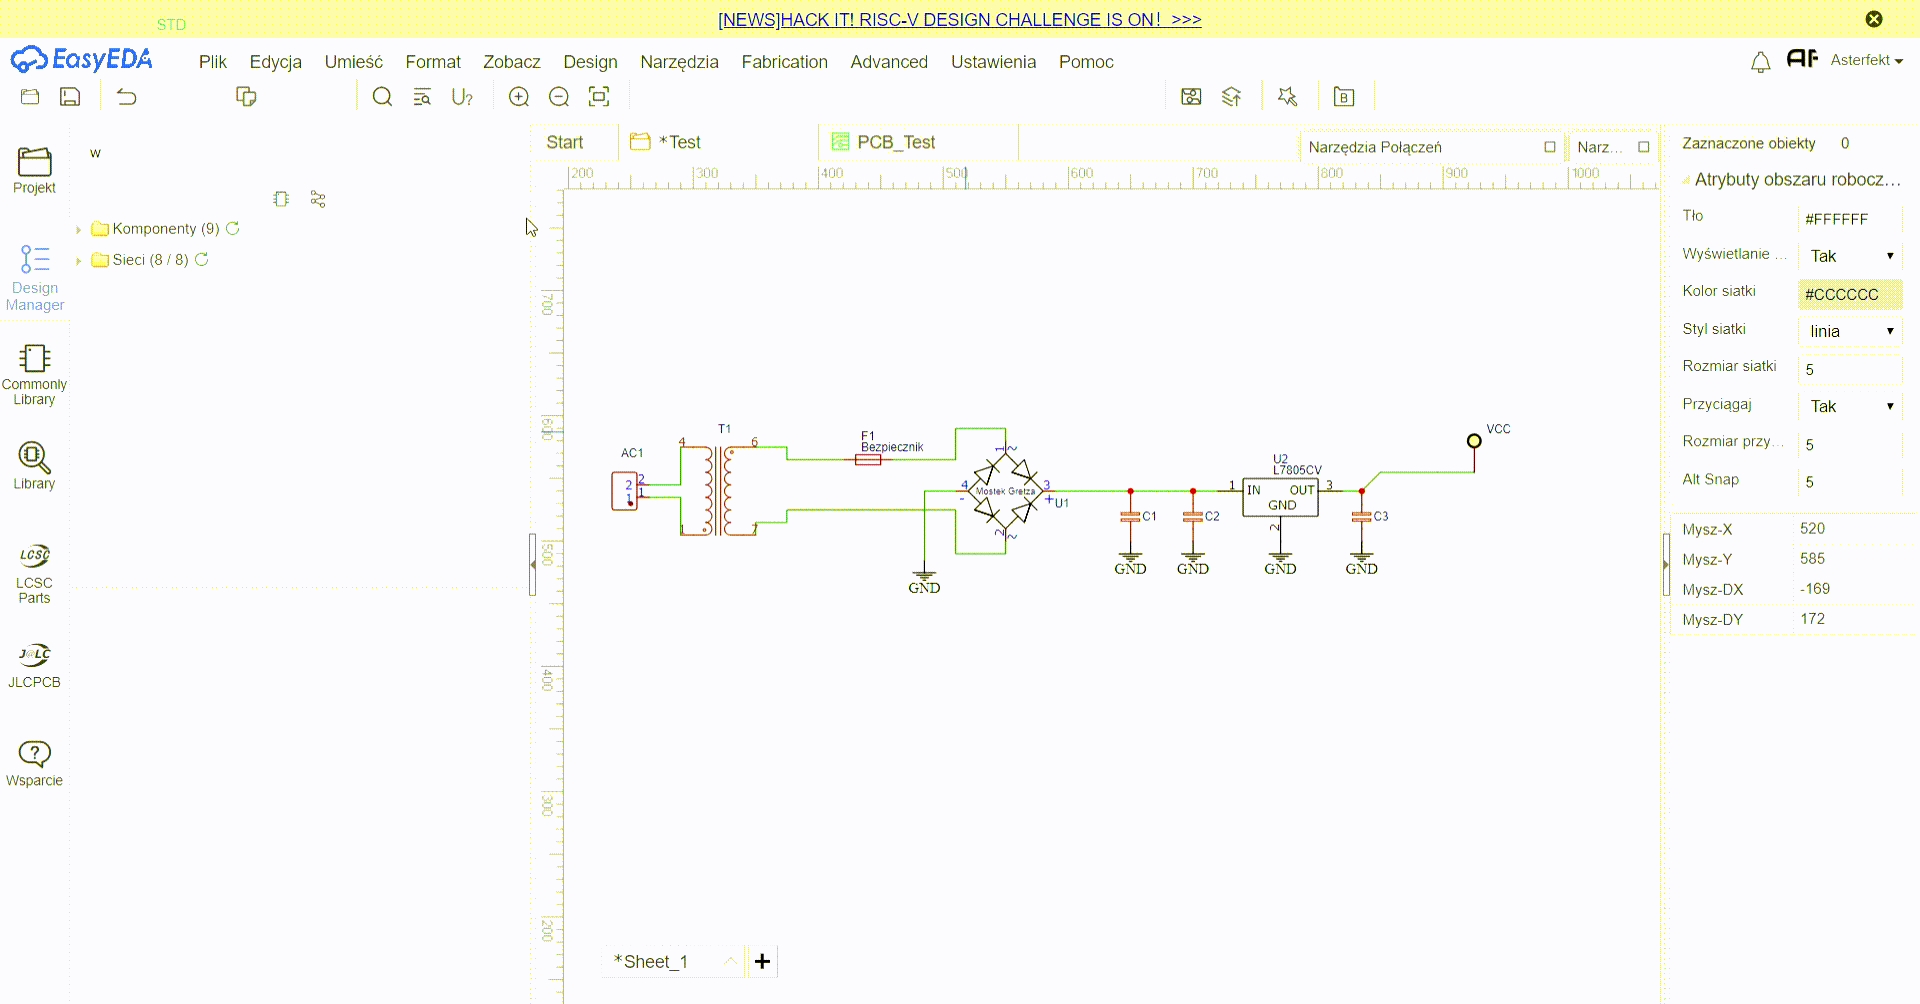The height and width of the screenshot is (1004, 1920).
Task: Open the notifications bell
Action: click(1760, 62)
